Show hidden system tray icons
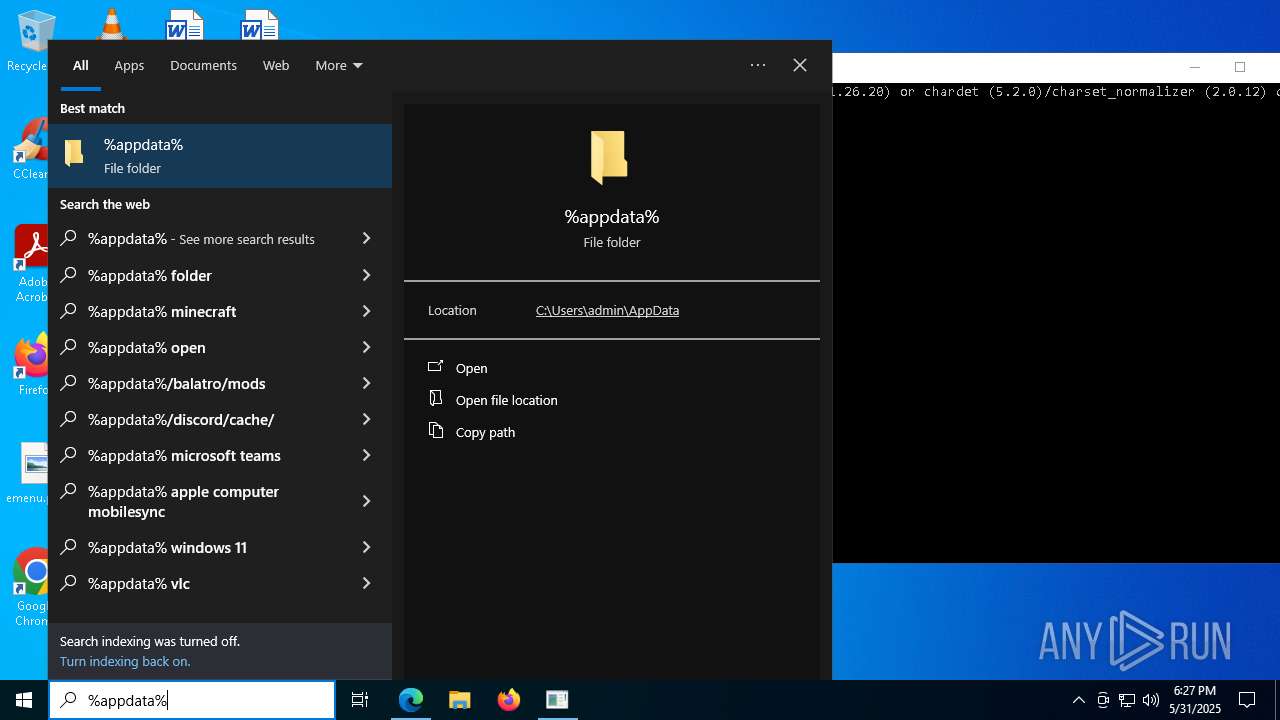 [x=1078, y=700]
